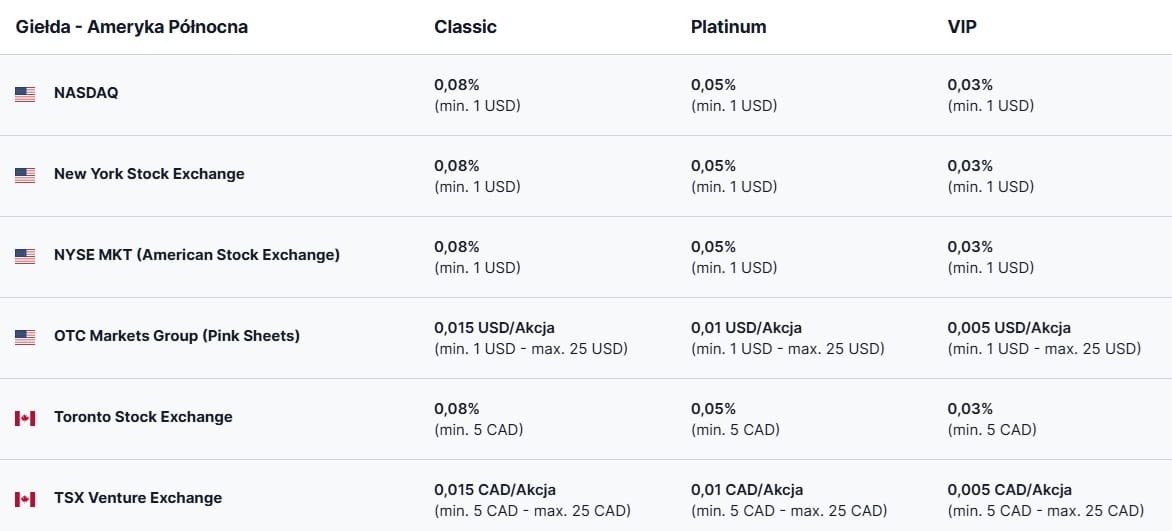1172x531 pixels.
Task: Click the US flag beside OTC Markets Group
Action: pos(25,337)
